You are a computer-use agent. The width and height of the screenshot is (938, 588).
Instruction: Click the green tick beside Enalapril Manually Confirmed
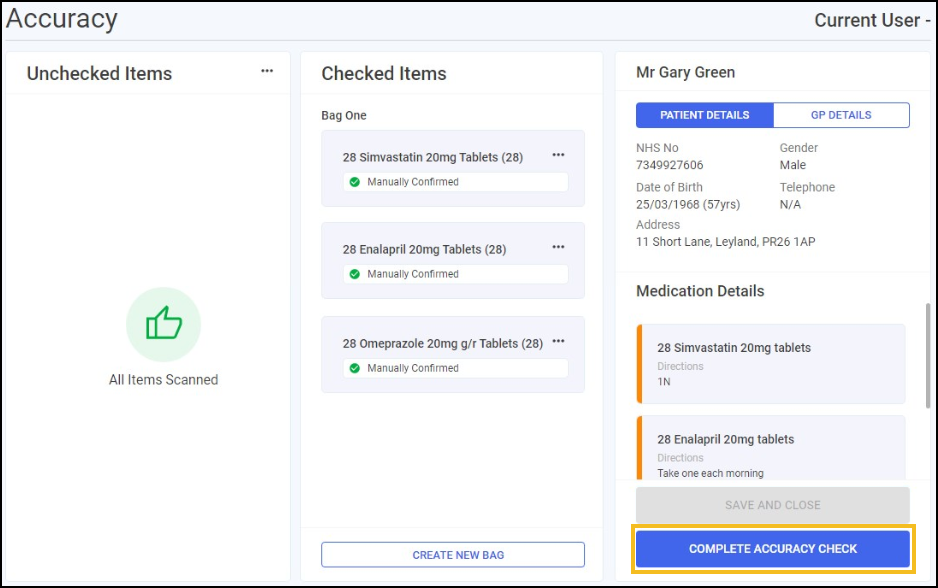(x=355, y=274)
